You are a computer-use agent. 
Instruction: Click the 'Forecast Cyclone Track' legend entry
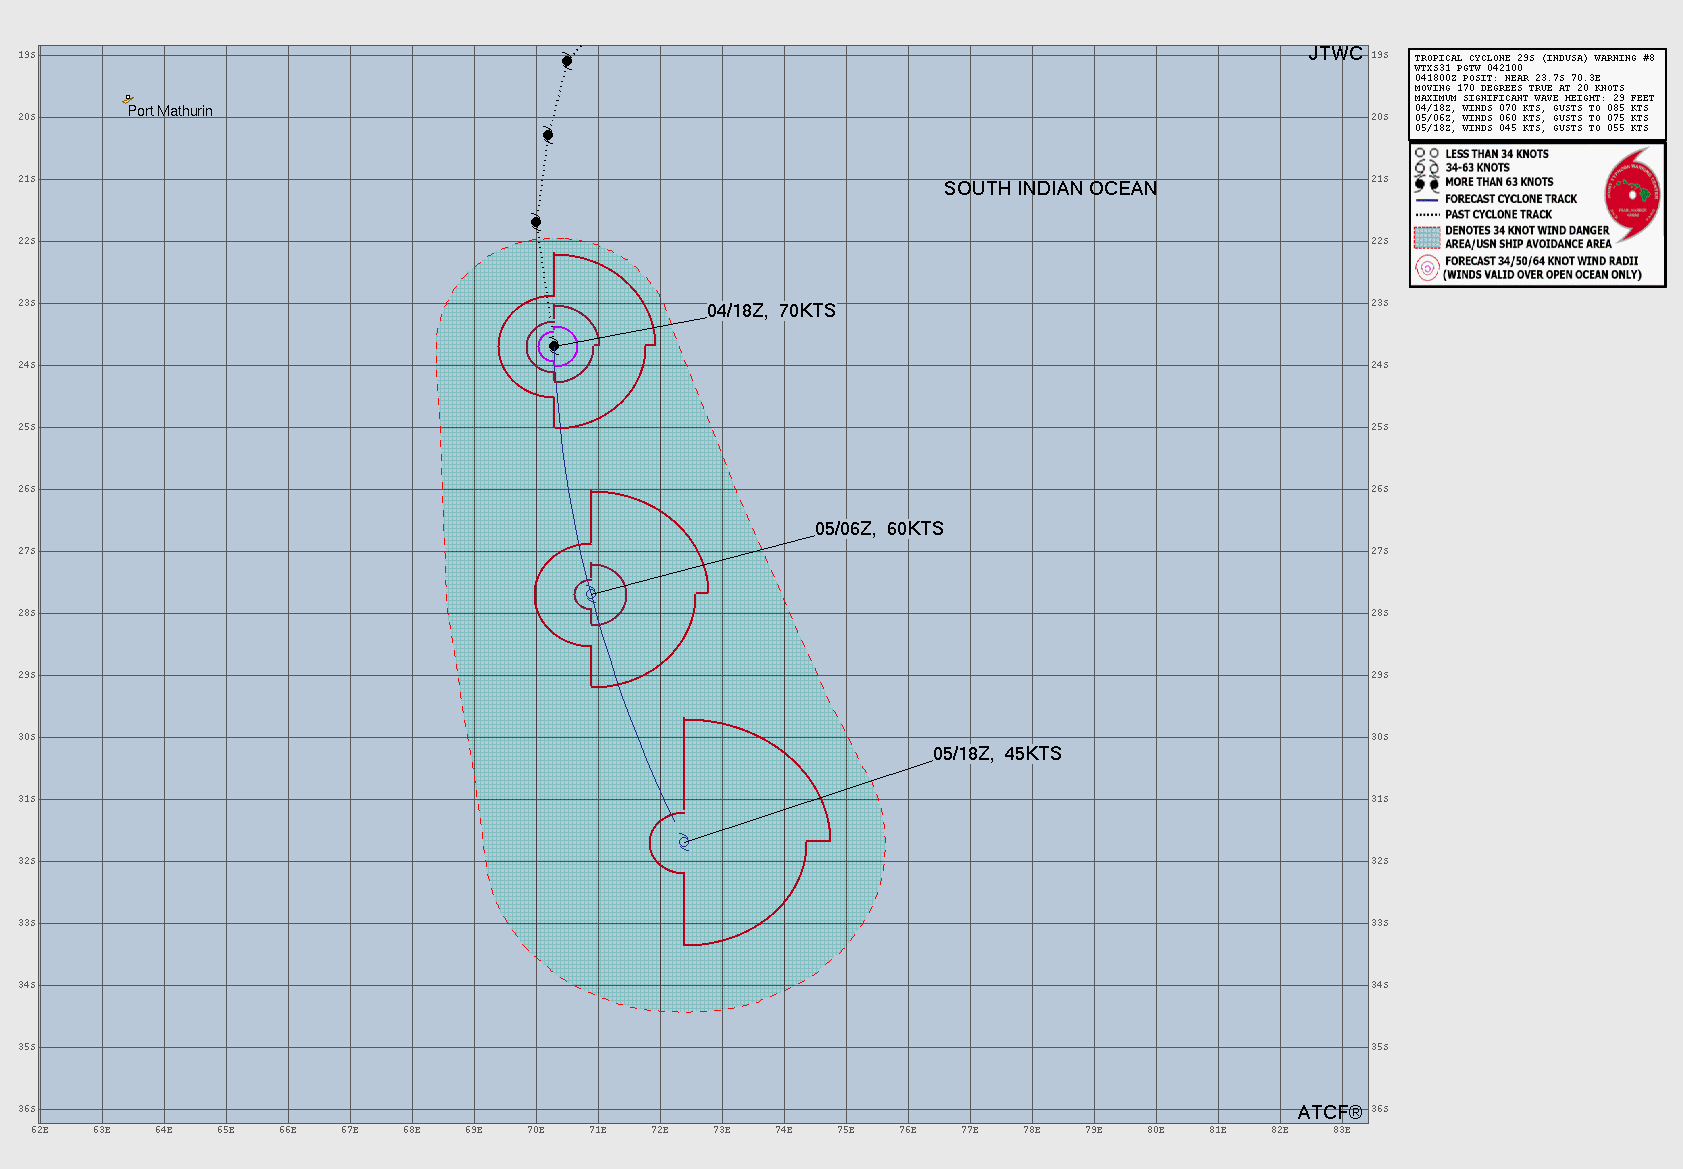1510,199
